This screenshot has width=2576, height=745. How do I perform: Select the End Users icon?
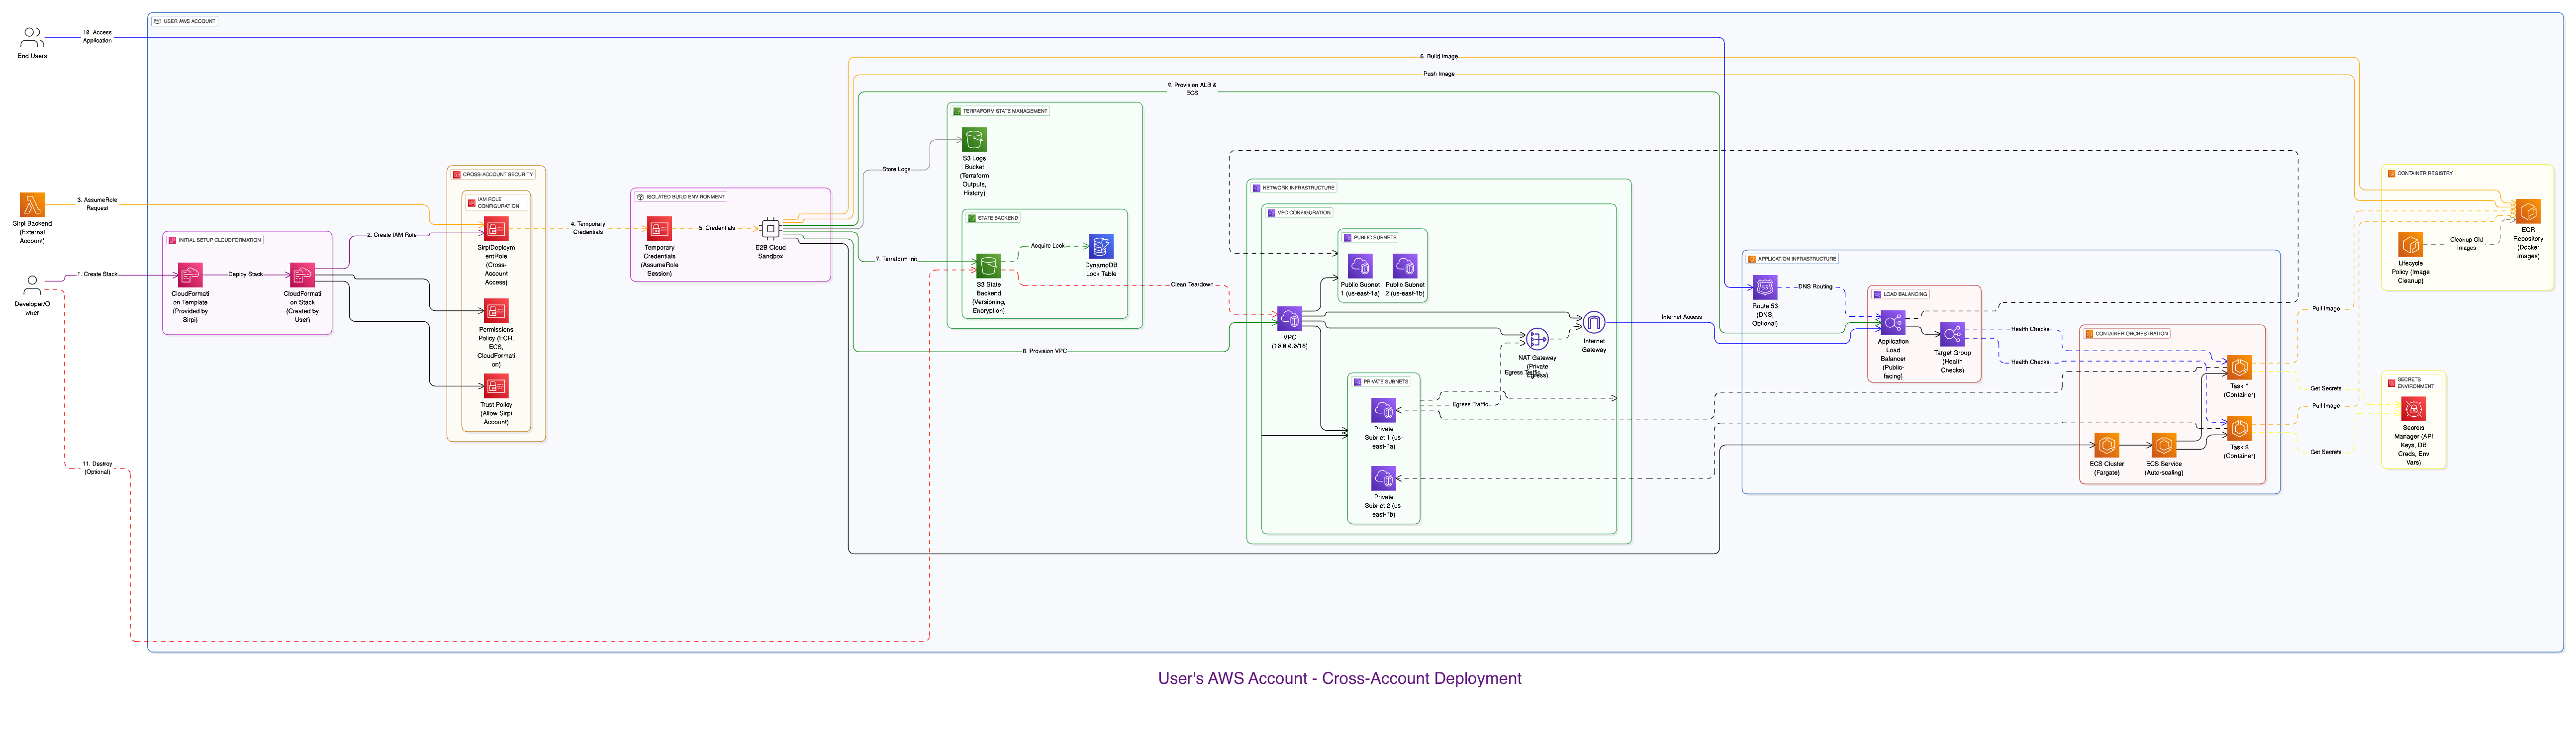(32, 38)
